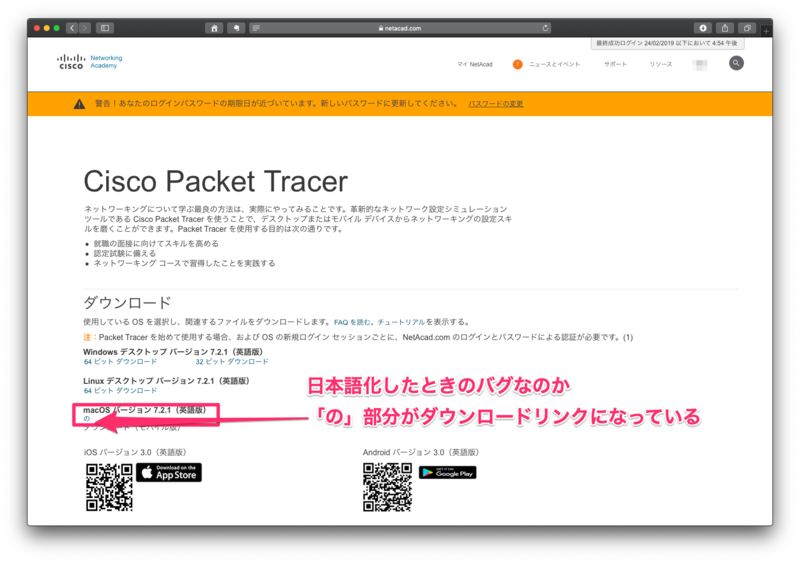Viewport: 800px width, 562px height.
Task: Reload the page with the refresh icon
Action: click(545, 28)
